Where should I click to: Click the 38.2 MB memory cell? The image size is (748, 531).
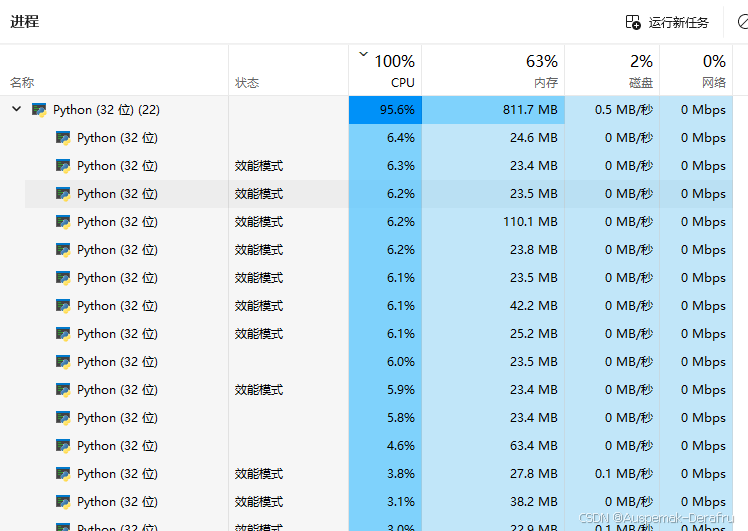coord(493,502)
